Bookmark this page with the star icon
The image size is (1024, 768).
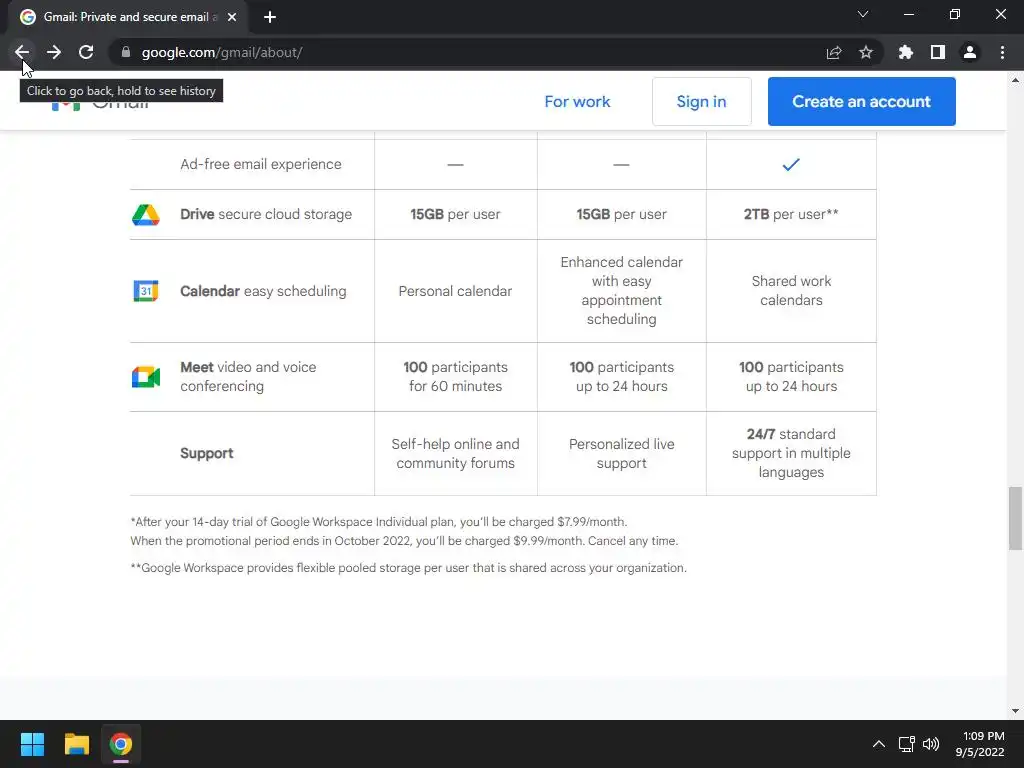point(866,52)
